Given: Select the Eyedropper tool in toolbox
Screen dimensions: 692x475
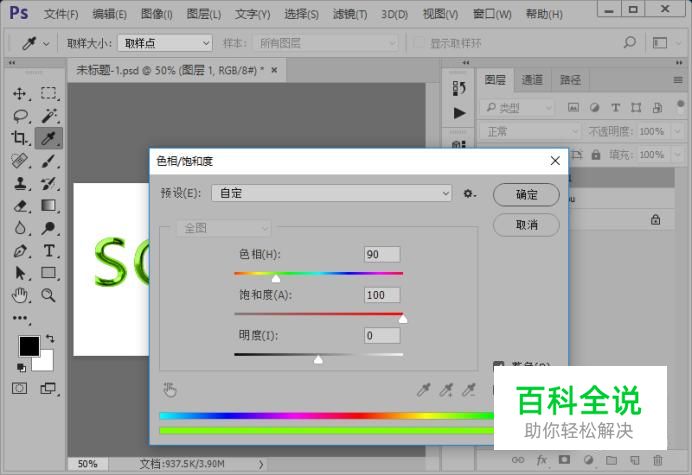Looking at the screenshot, I should tap(49, 138).
